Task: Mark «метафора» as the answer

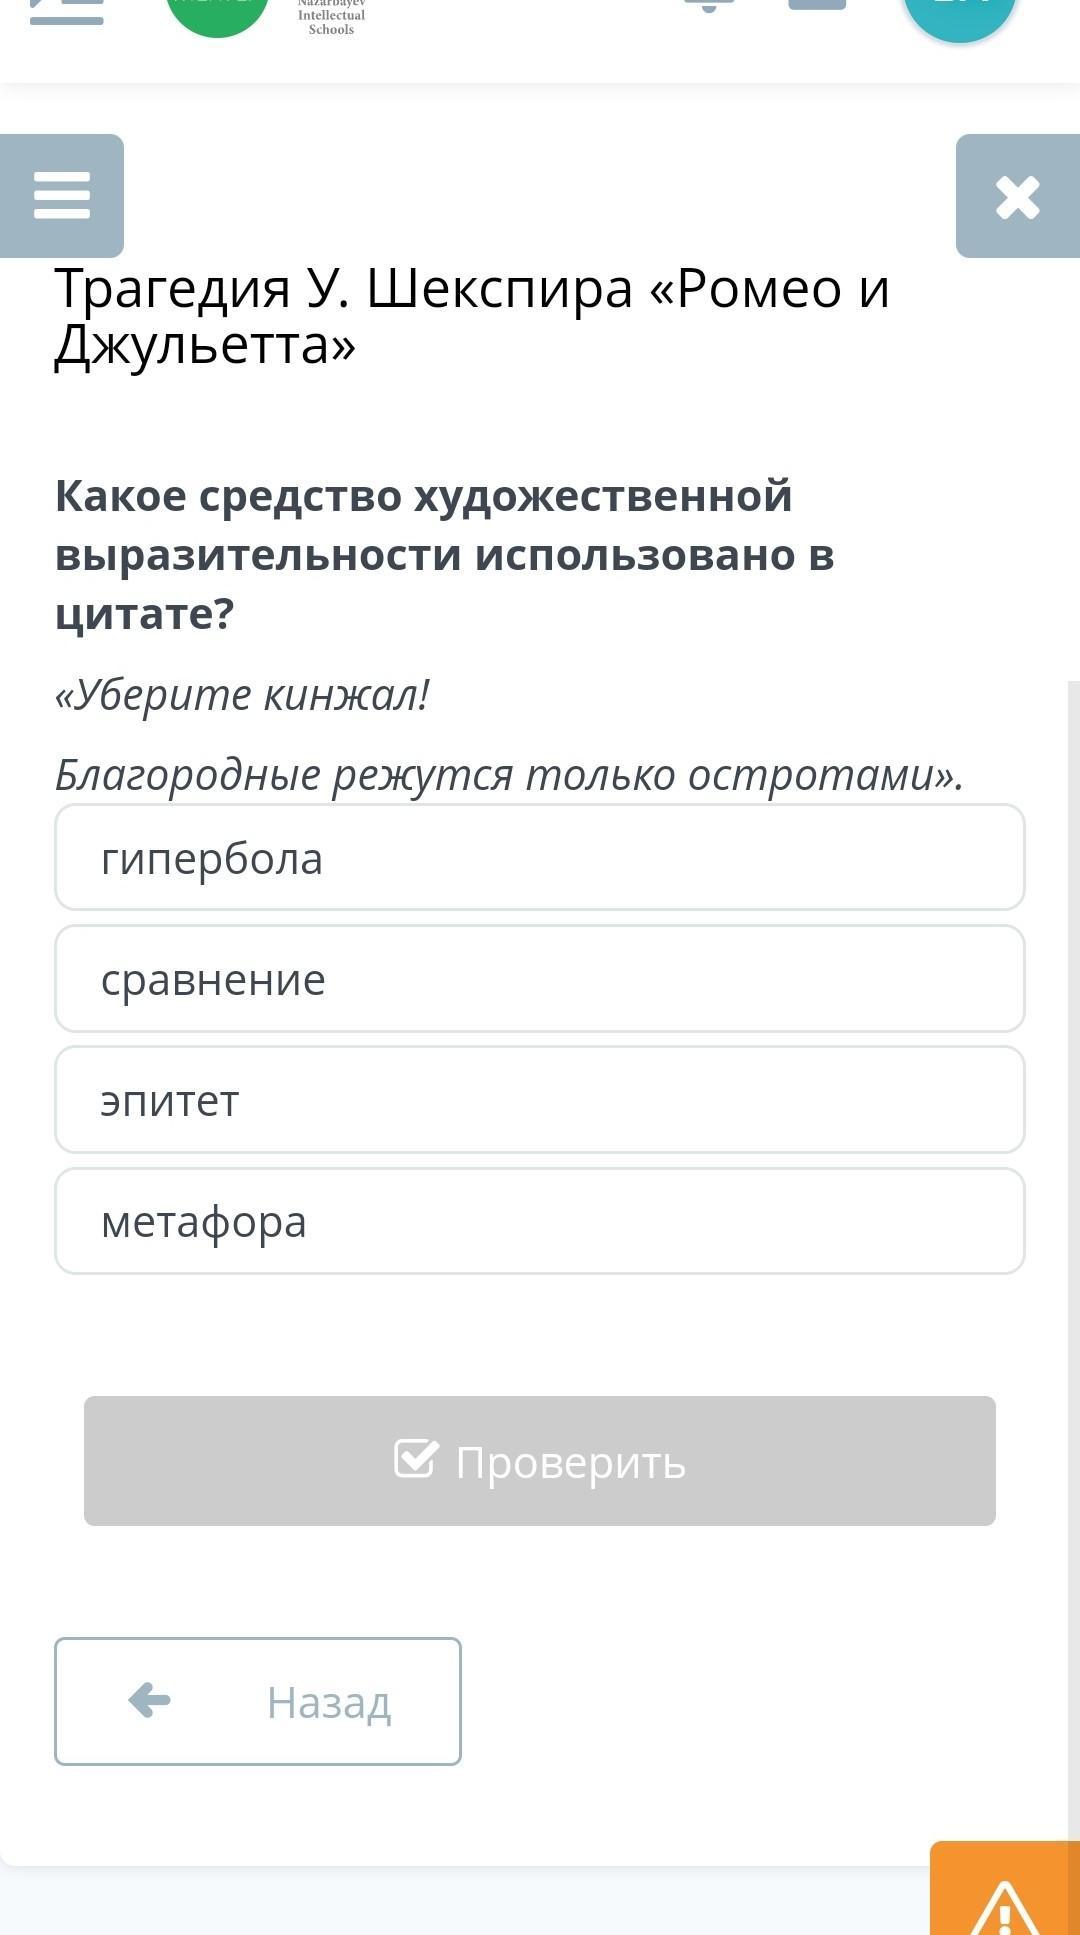Action: point(540,1221)
